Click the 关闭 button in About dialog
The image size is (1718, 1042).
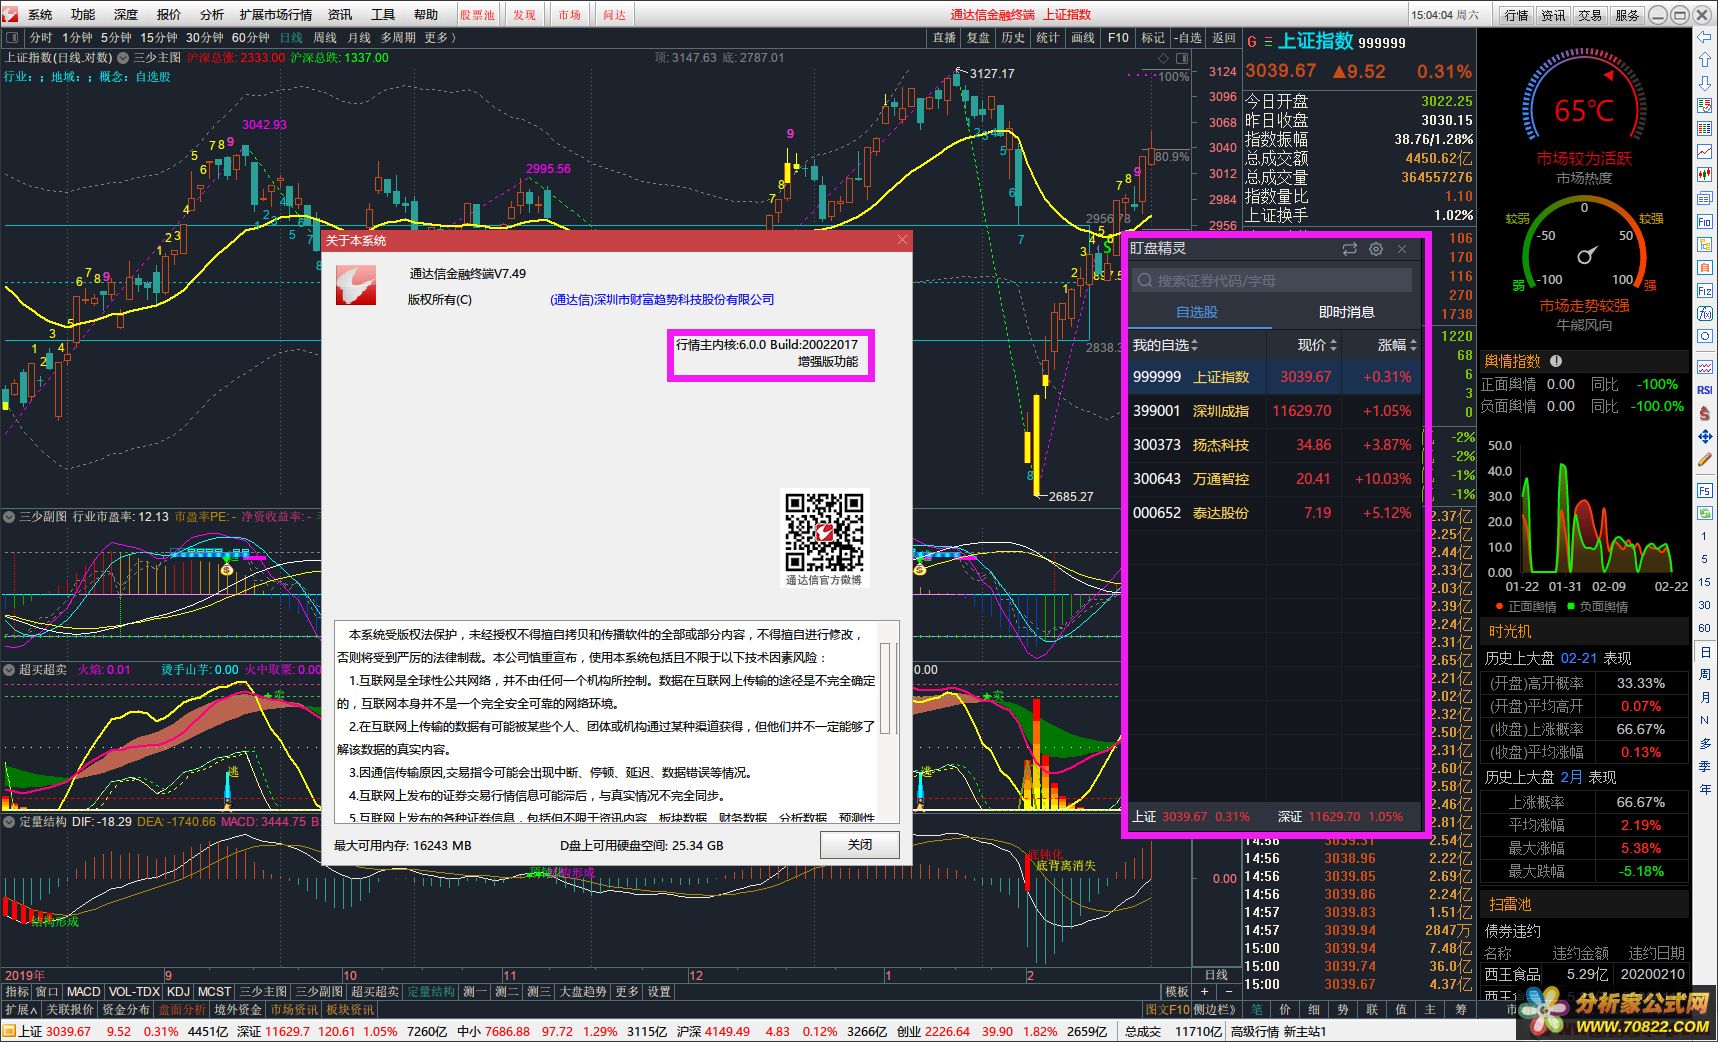pyautogui.click(x=860, y=845)
